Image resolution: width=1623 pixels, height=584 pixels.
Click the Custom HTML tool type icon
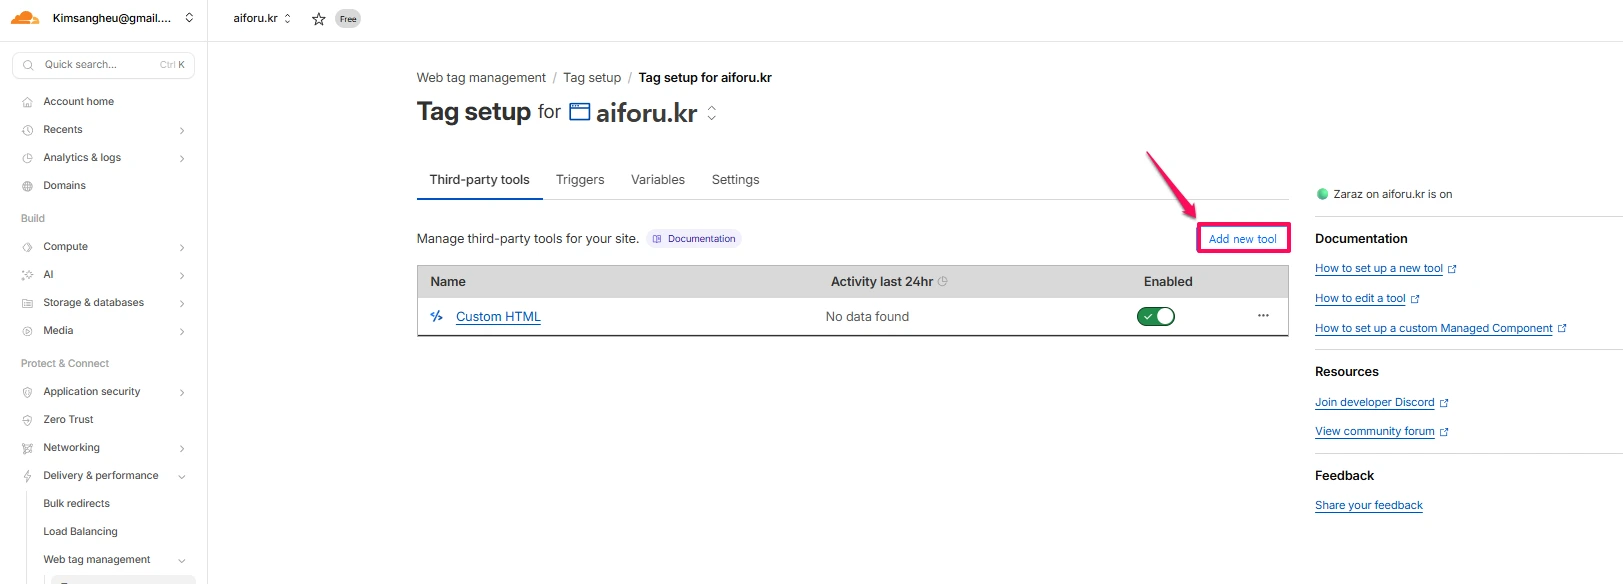[x=437, y=316]
